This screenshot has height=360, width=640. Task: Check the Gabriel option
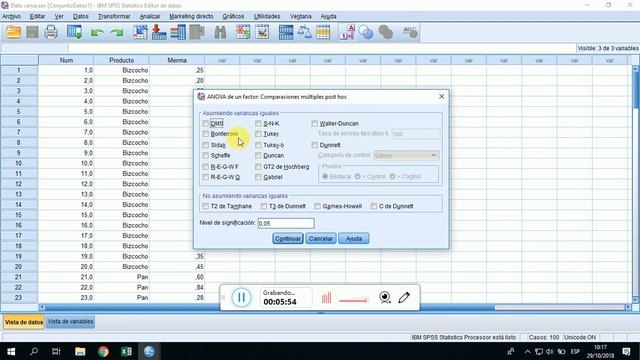click(x=258, y=177)
